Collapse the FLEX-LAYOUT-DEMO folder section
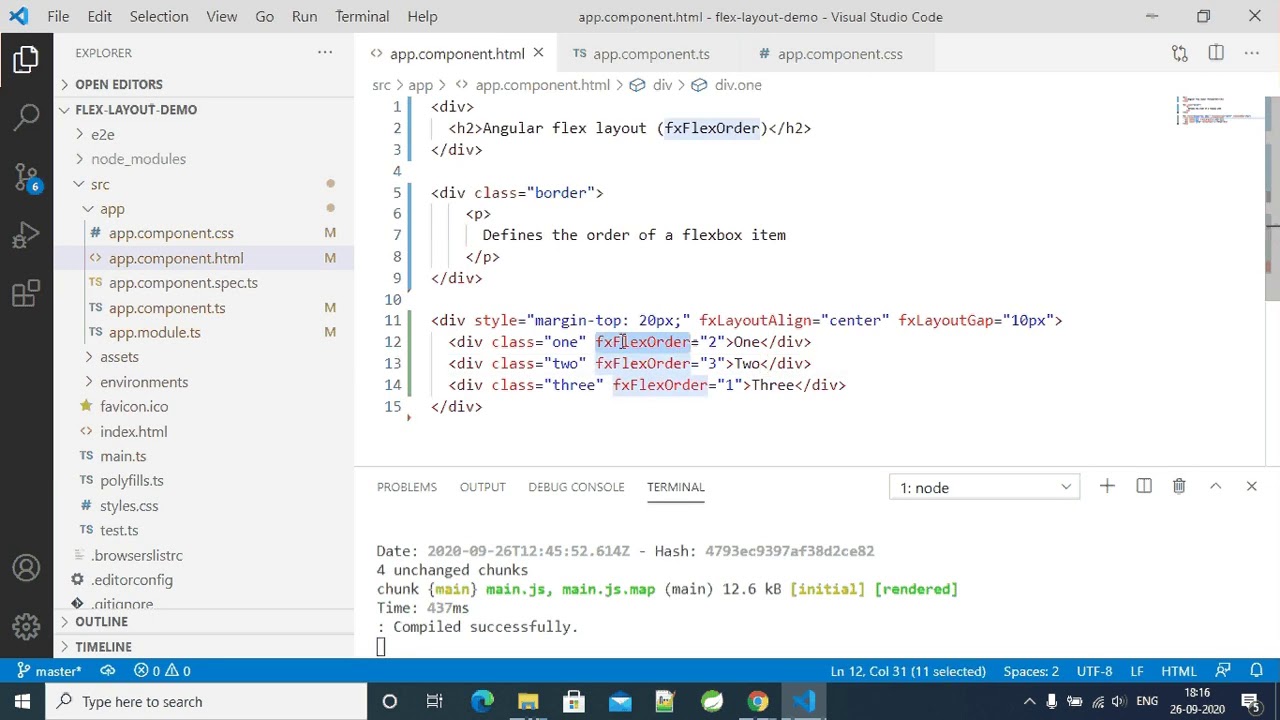The image size is (1280, 720). pyautogui.click(x=204, y=110)
